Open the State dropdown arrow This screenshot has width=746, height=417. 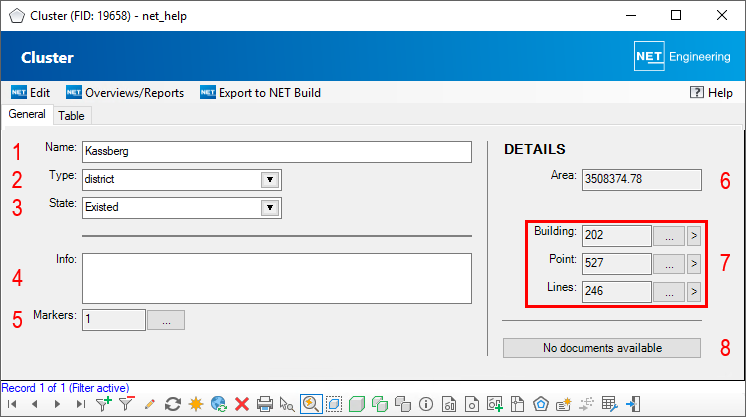coord(270,208)
